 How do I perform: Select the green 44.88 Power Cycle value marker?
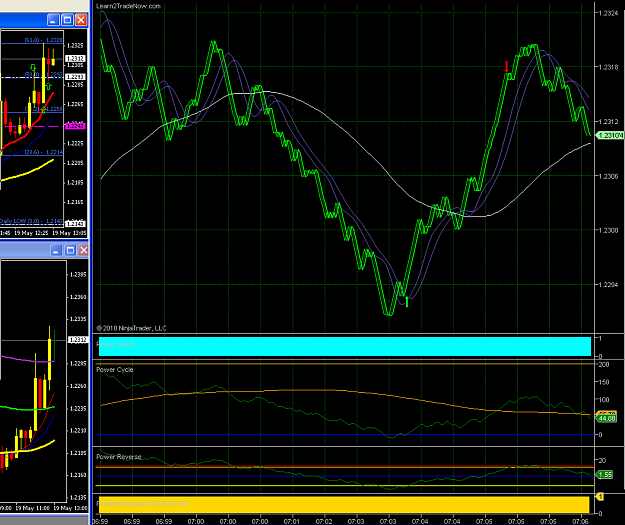coord(607,419)
